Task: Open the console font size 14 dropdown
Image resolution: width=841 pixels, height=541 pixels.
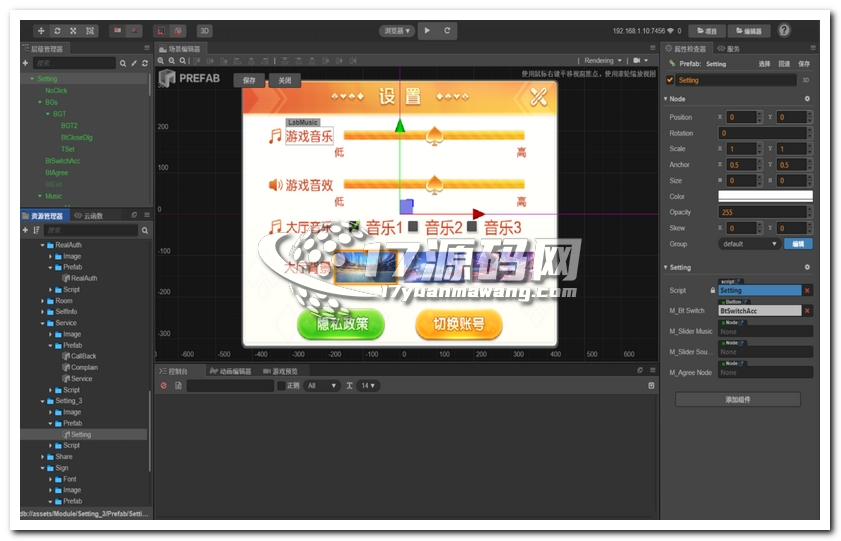Action: pyautogui.click(x=368, y=386)
